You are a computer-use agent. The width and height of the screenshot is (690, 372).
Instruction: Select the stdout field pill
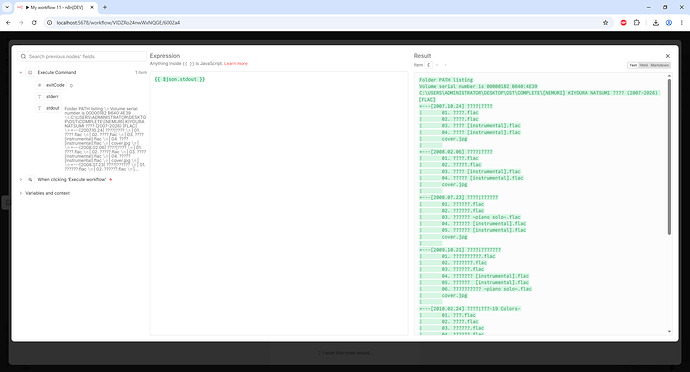tap(48, 108)
